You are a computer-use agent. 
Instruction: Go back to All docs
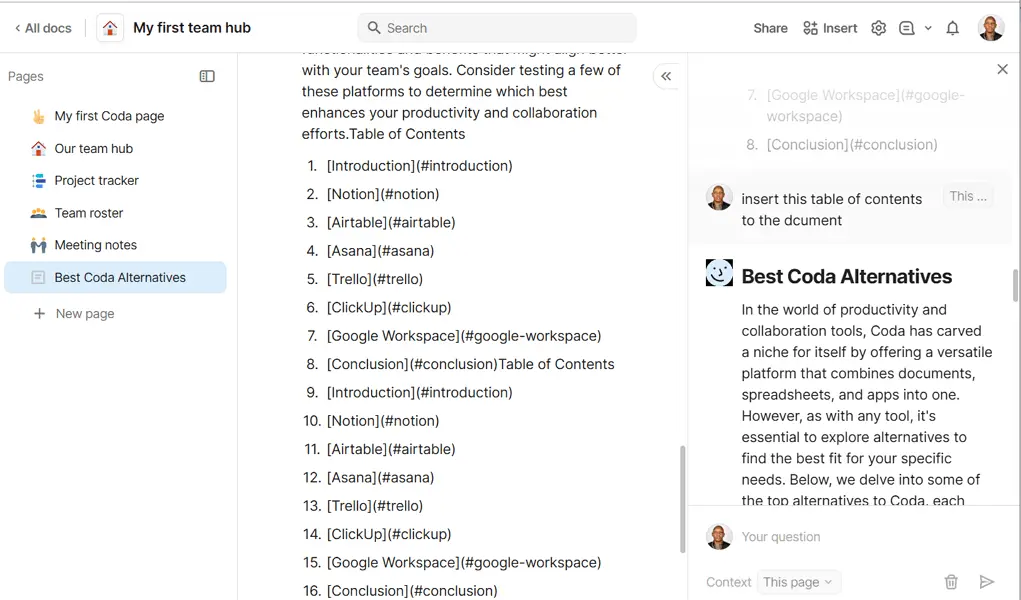[x=43, y=28]
